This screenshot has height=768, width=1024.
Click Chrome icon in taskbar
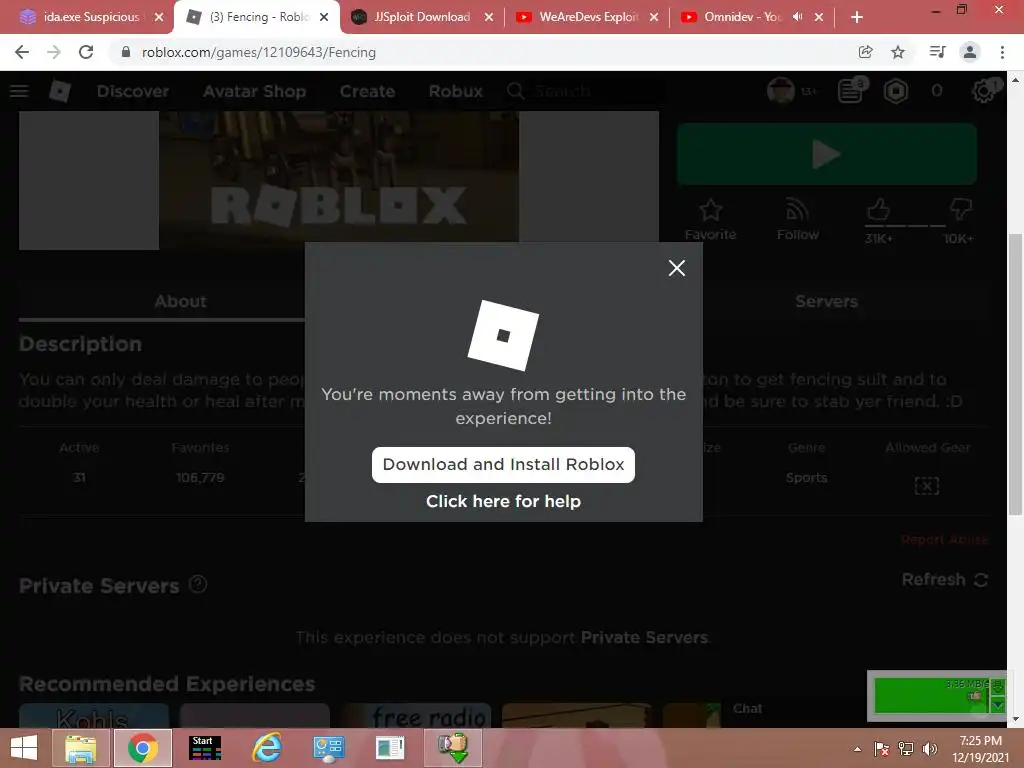tap(142, 748)
